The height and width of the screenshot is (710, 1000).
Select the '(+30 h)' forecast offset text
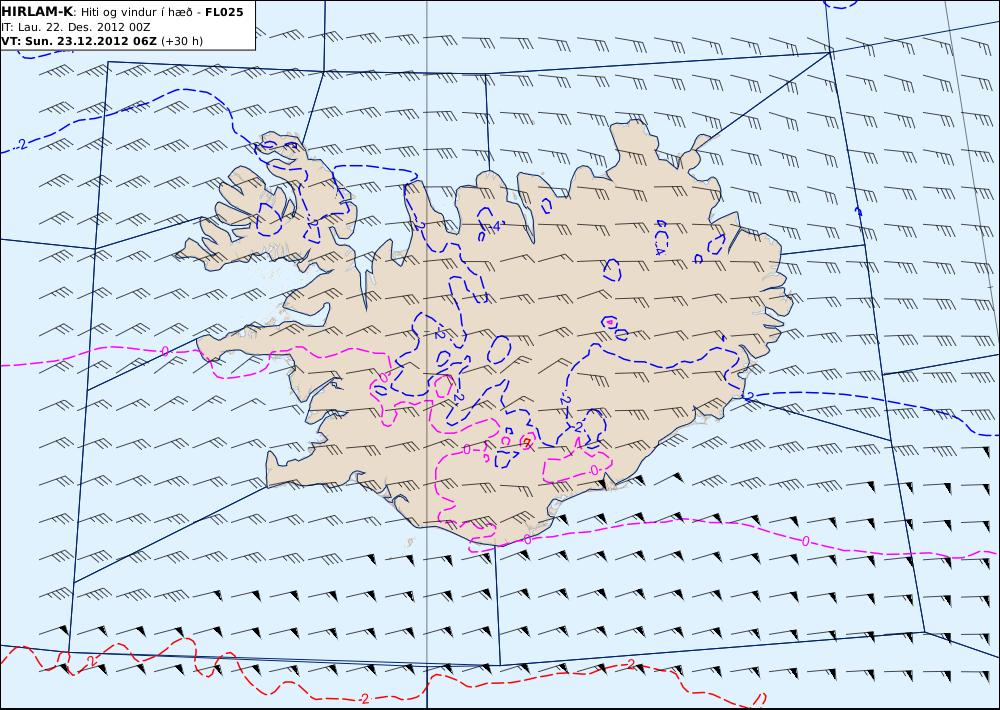[x=182, y=41]
